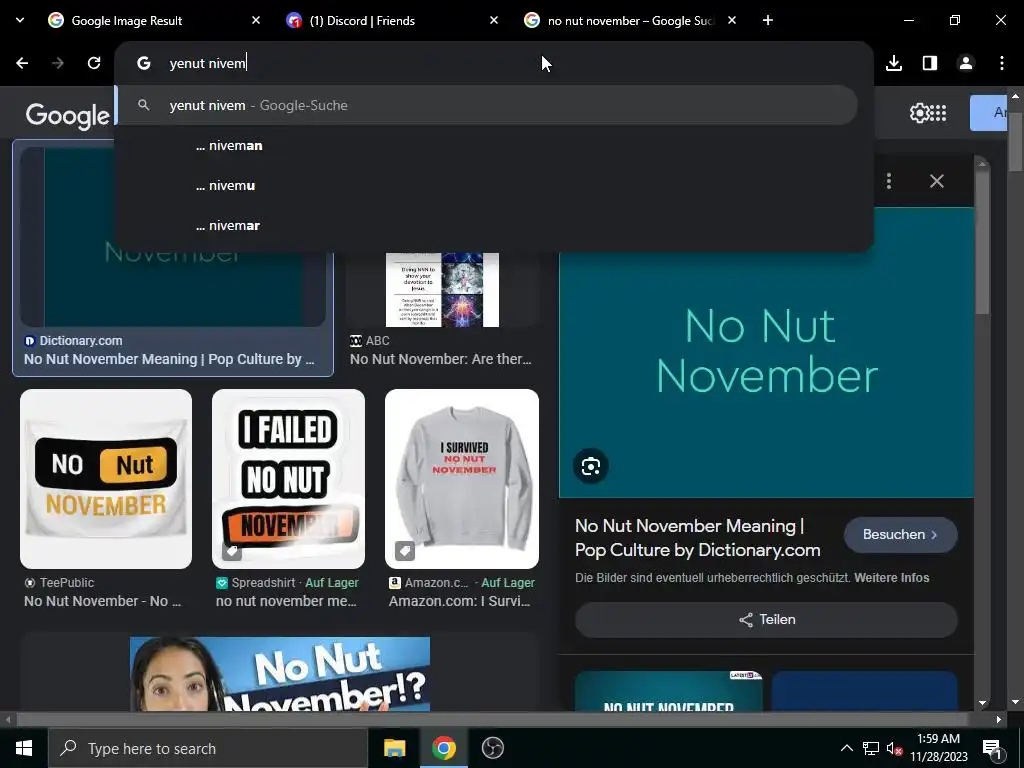The height and width of the screenshot is (768, 1024).
Task: Close the image preview panel
Action: 936,181
